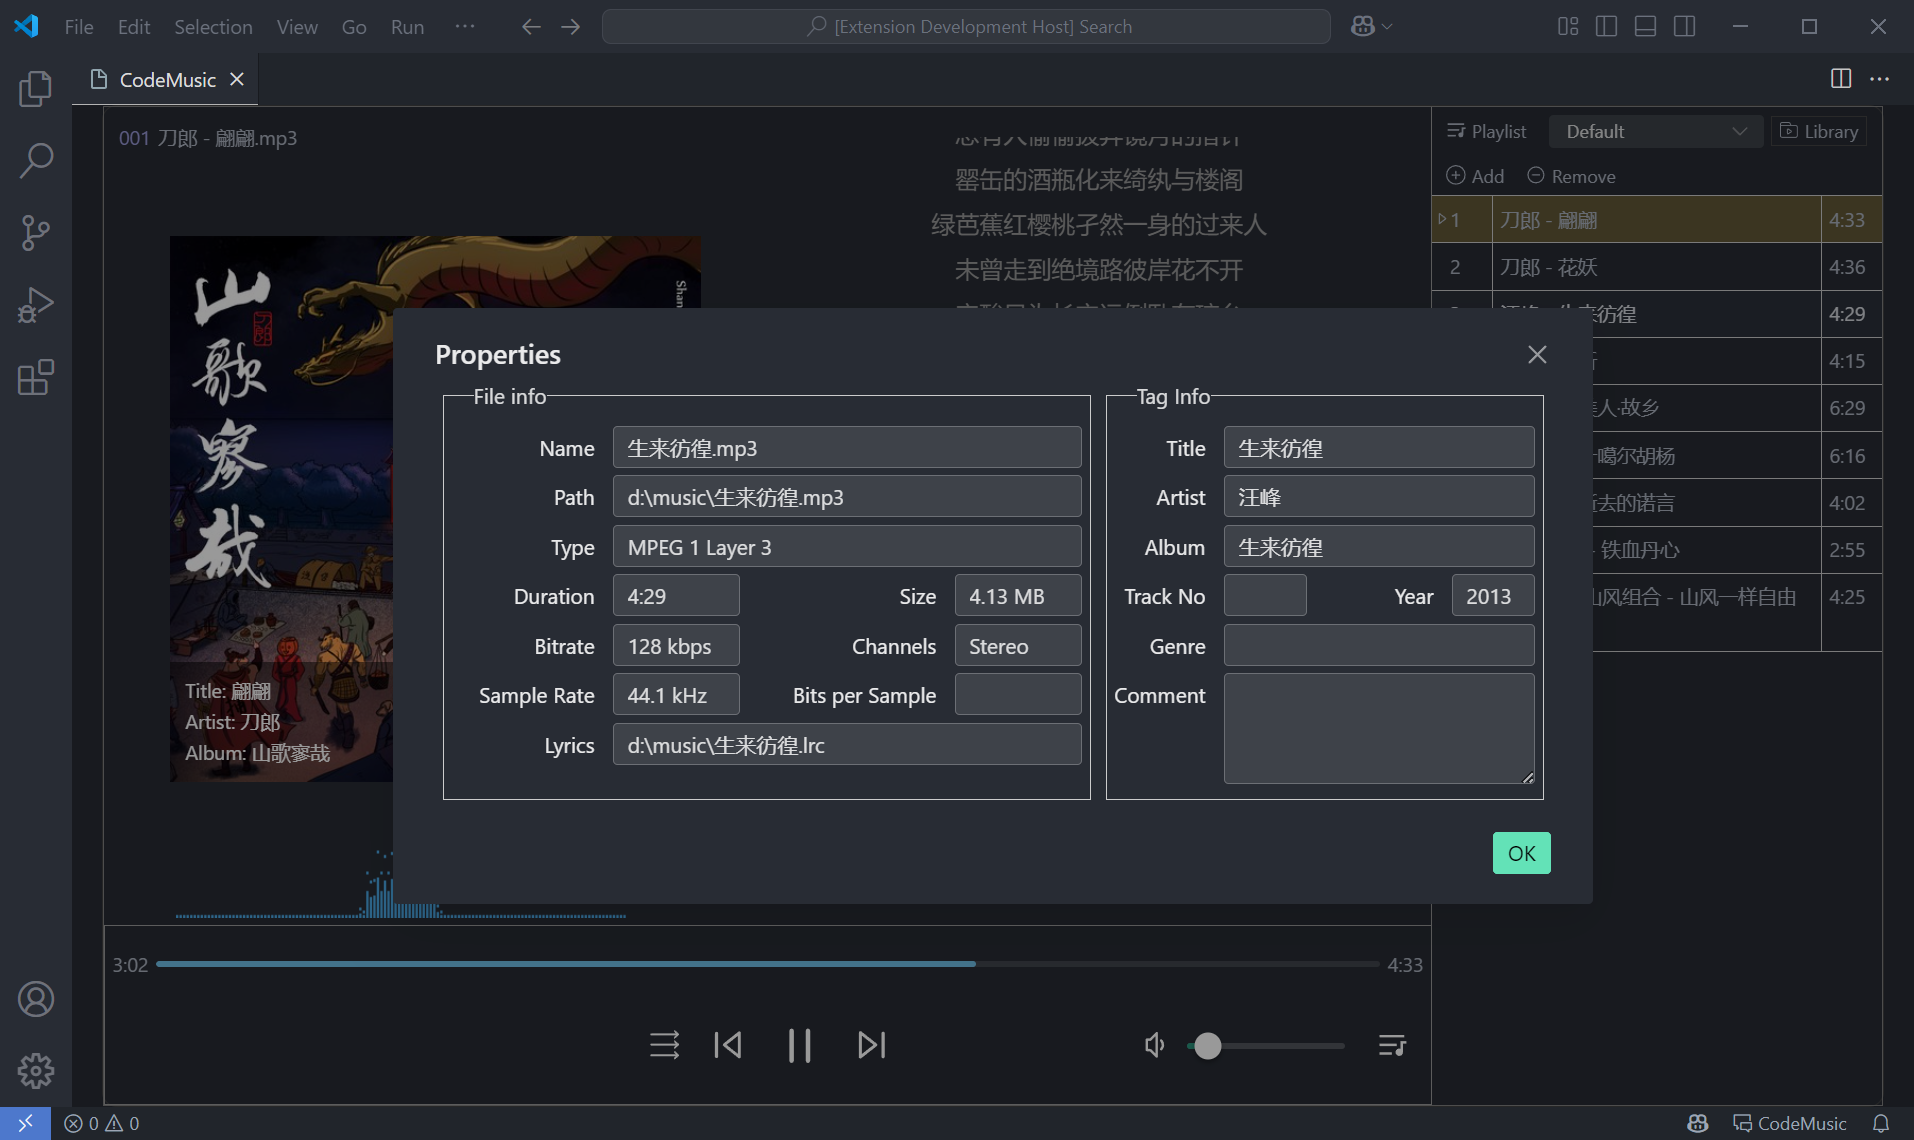Open editor More Actions ellipsis

(x=1880, y=79)
